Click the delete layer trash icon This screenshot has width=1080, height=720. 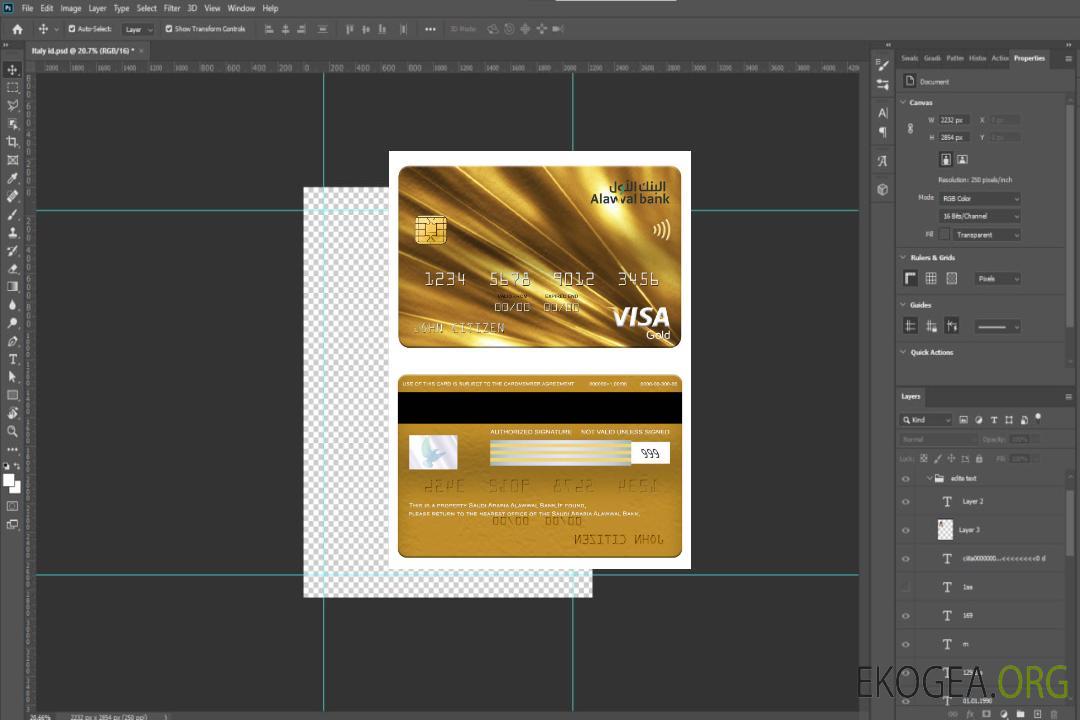tap(1054, 714)
